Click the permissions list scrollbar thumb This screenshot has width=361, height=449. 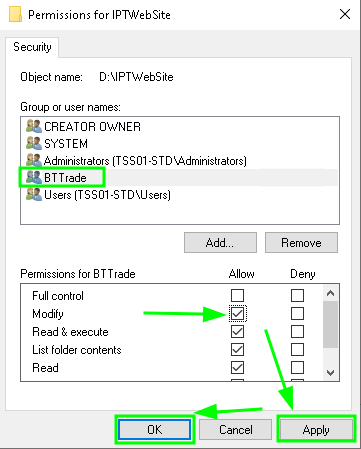tap(330, 325)
